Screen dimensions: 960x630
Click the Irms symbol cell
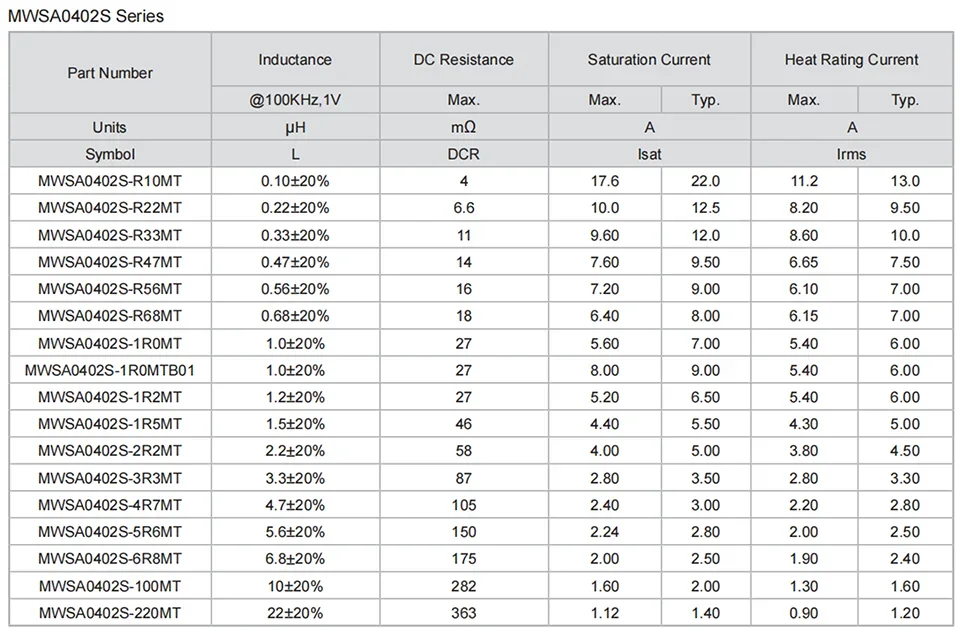pyautogui.click(x=851, y=154)
